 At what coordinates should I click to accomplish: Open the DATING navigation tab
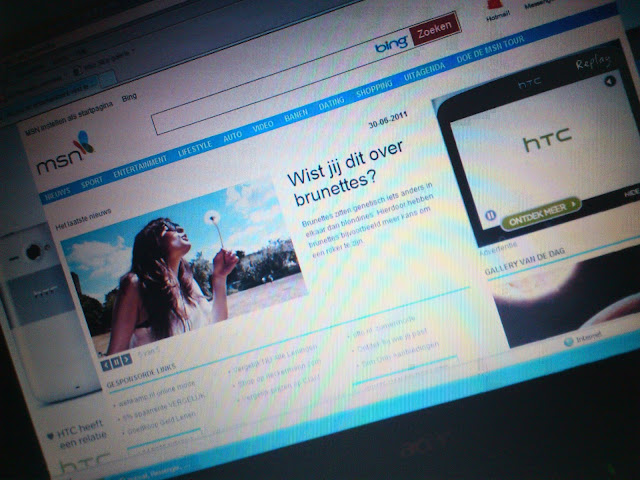(x=331, y=104)
